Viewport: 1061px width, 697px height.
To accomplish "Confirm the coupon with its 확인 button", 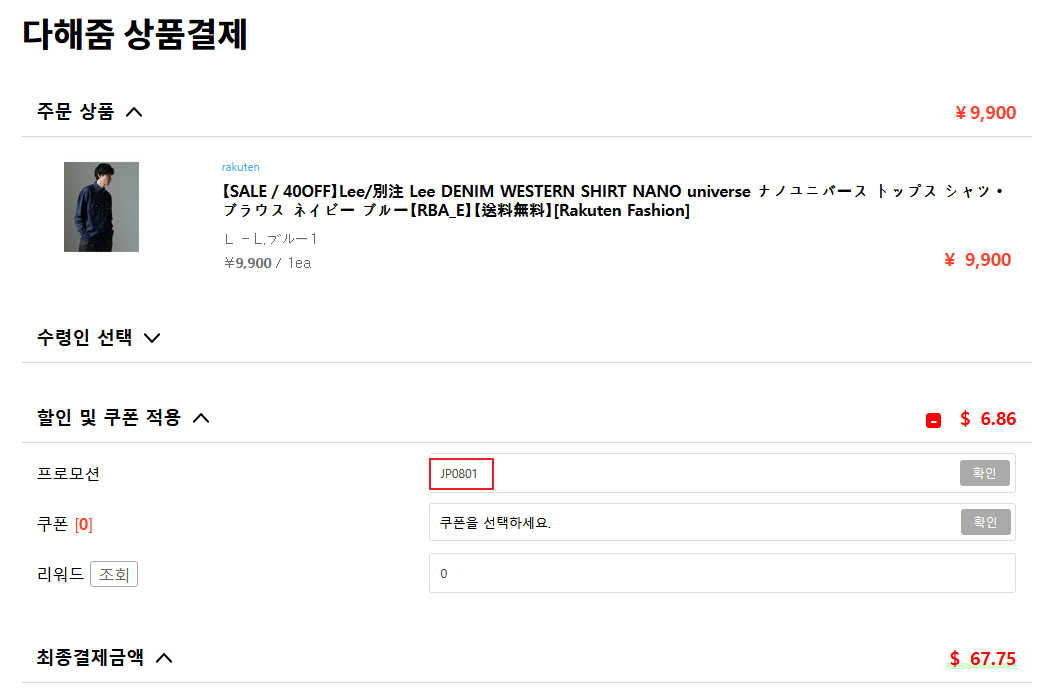I will point(985,522).
